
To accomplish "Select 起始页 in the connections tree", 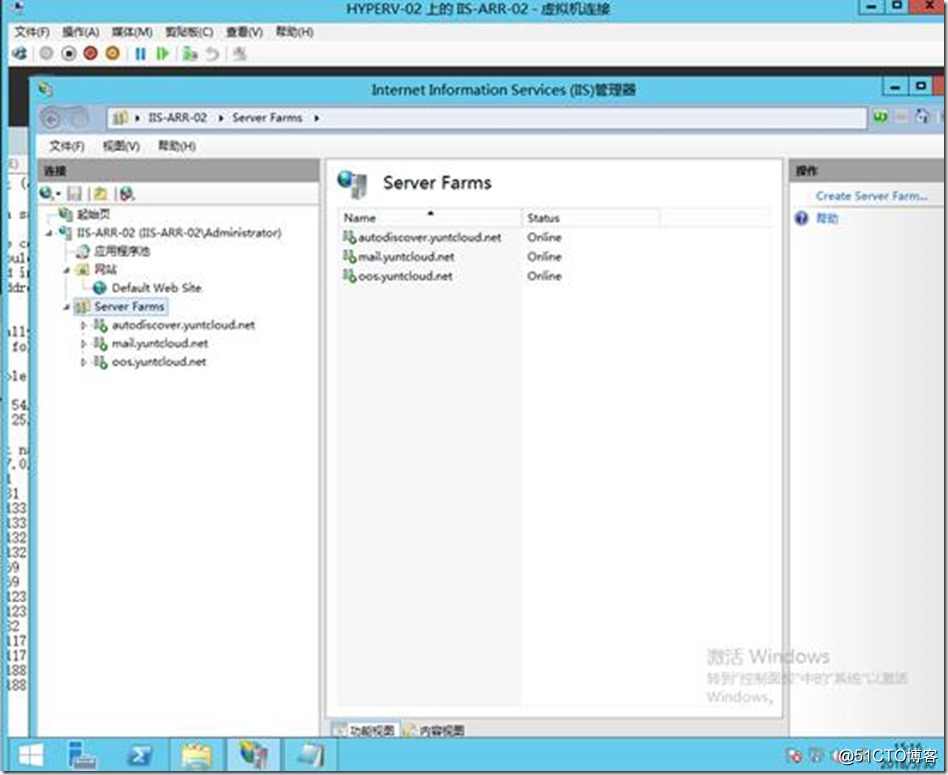I will 93,214.
